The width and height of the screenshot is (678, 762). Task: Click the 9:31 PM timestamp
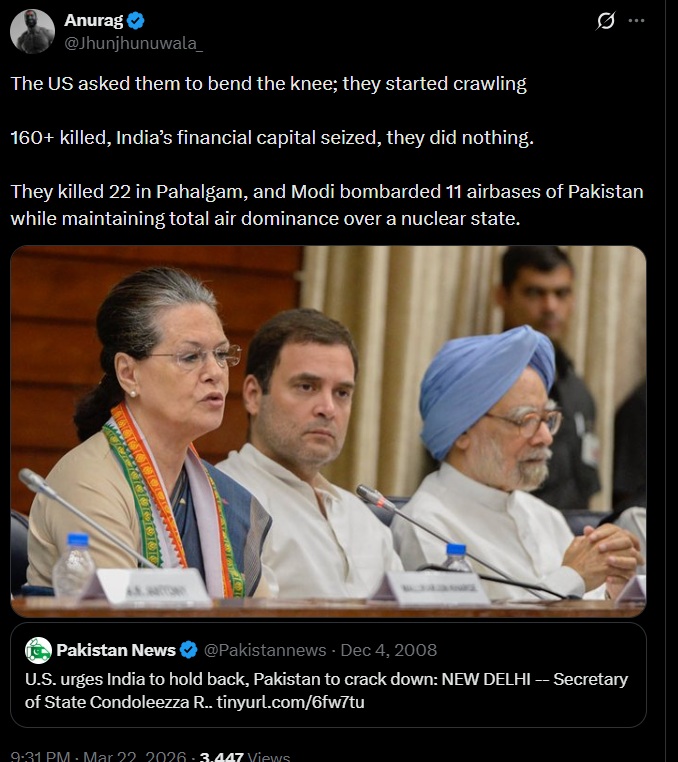pos(40,756)
